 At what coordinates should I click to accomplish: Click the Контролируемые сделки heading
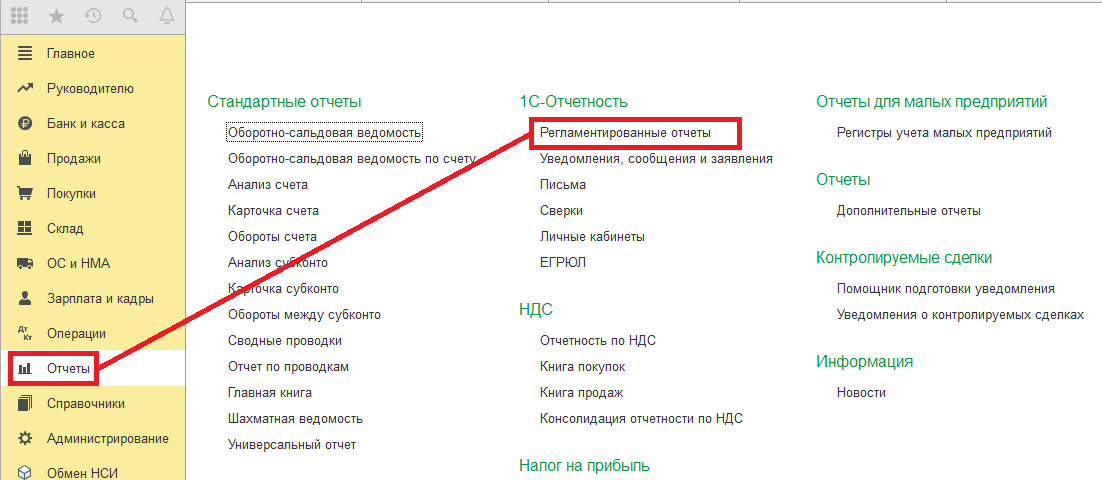pyautogui.click(x=905, y=258)
